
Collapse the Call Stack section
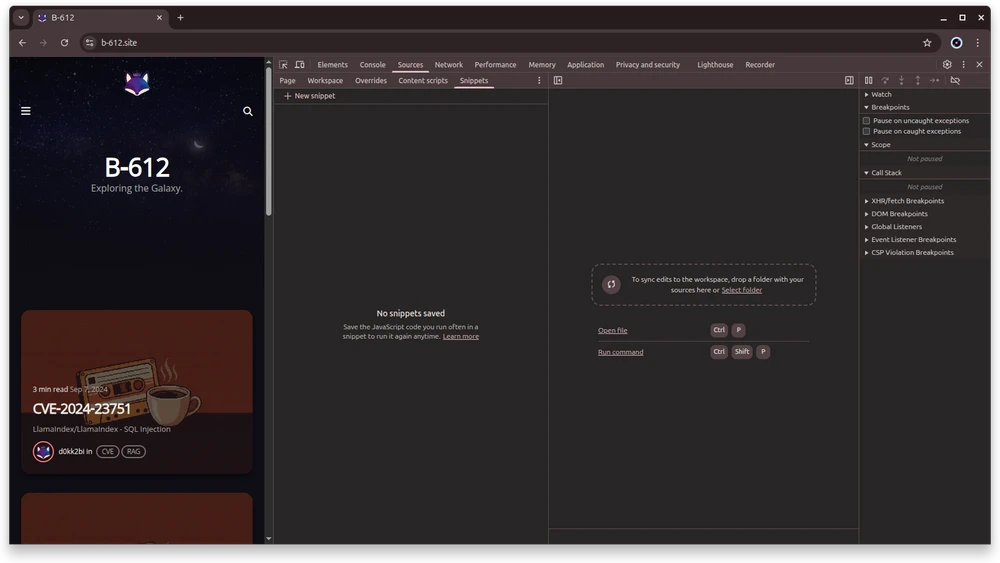pos(886,173)
